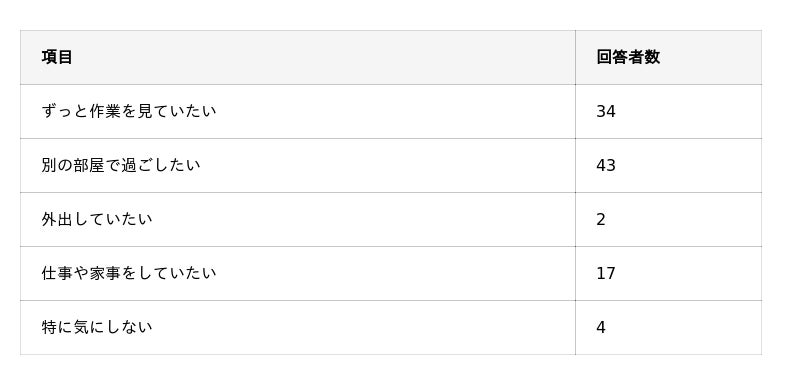The height and width of the screenshot is (385, 800).
Task: Click the character 特 in last row
Action: [x=49, y=327]
